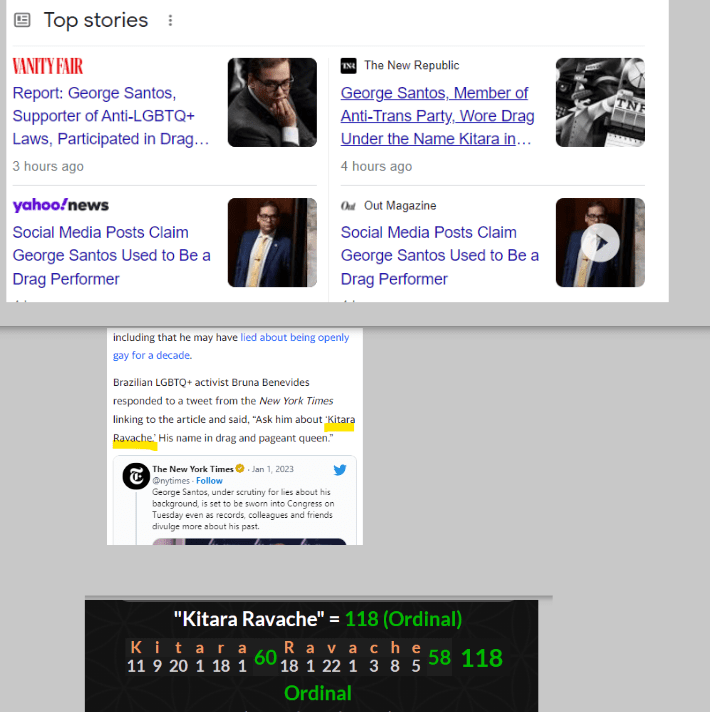Image resolution: width=710 pixels, height=712 pixels.
Task: Open the Vanity Fair story thumbnail
Action: point(272,102)
